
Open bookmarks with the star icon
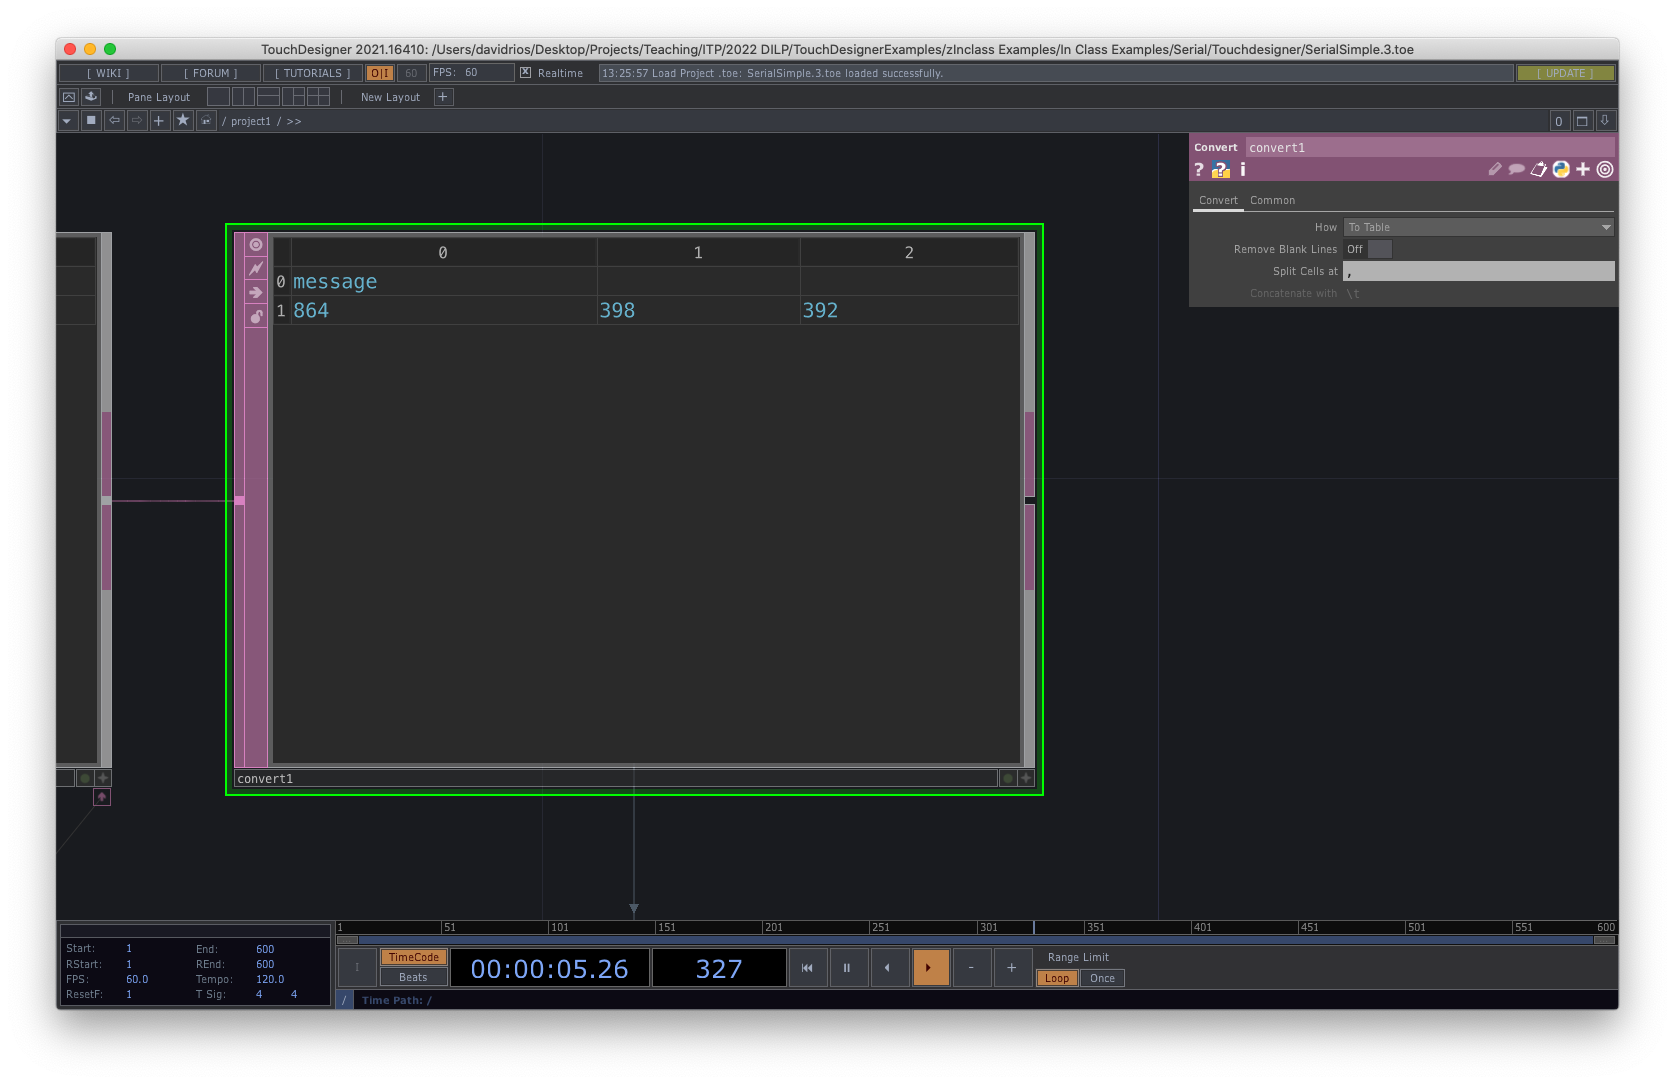[183, 121]
